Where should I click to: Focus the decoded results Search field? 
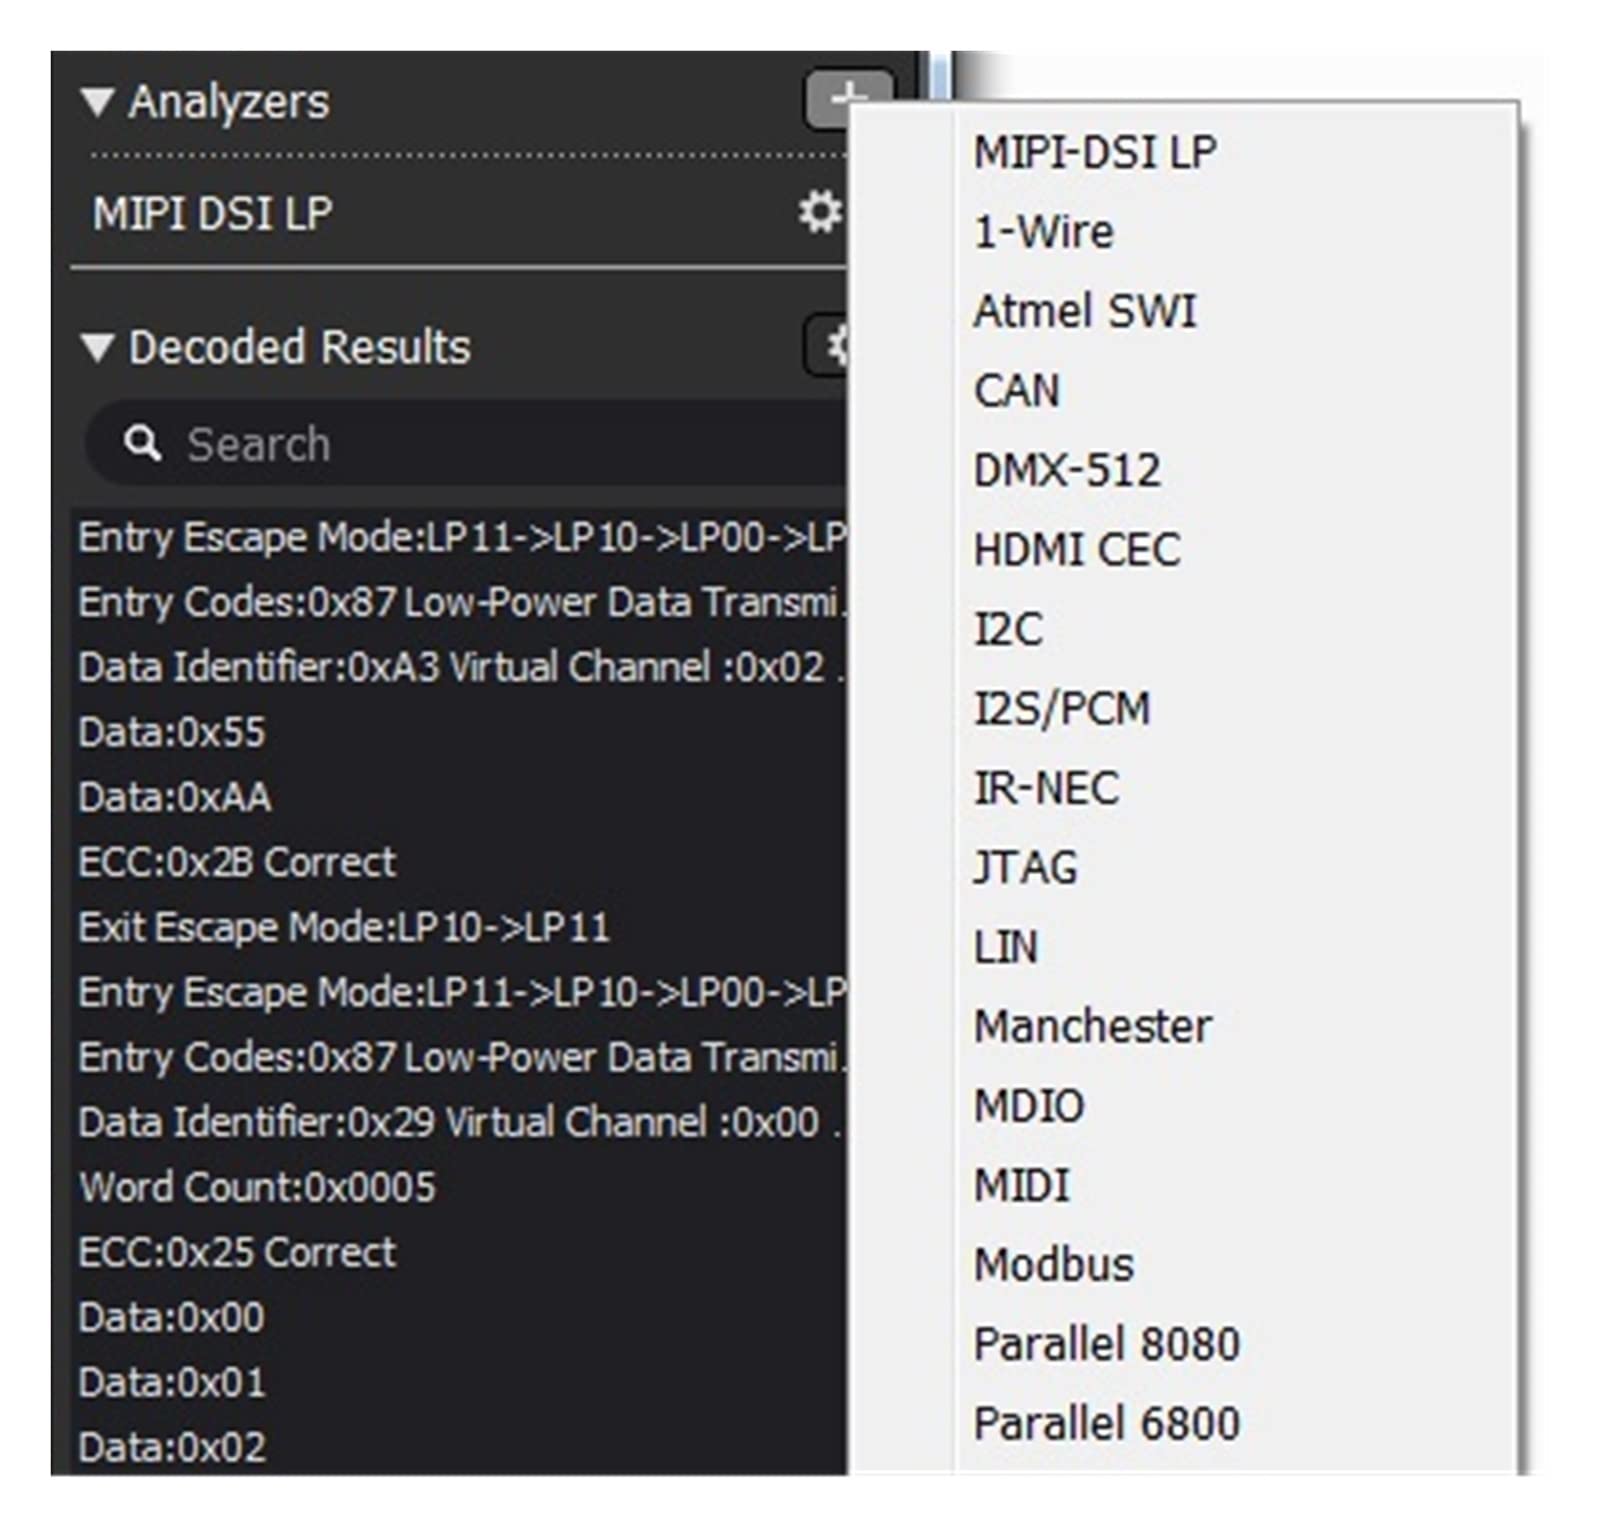466,443
